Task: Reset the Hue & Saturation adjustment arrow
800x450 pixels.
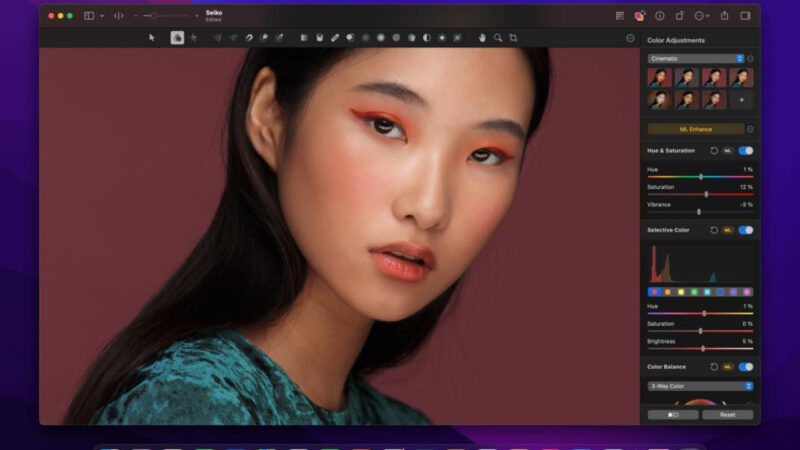Action: pyautogui.click(x=714, y=151)
